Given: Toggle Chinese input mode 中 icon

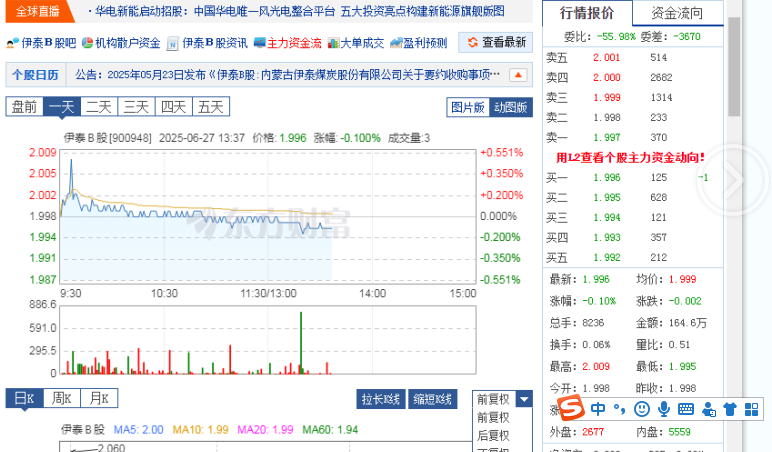Looking at the screenshot, I should pyautogui.click(x=598, y=409).
